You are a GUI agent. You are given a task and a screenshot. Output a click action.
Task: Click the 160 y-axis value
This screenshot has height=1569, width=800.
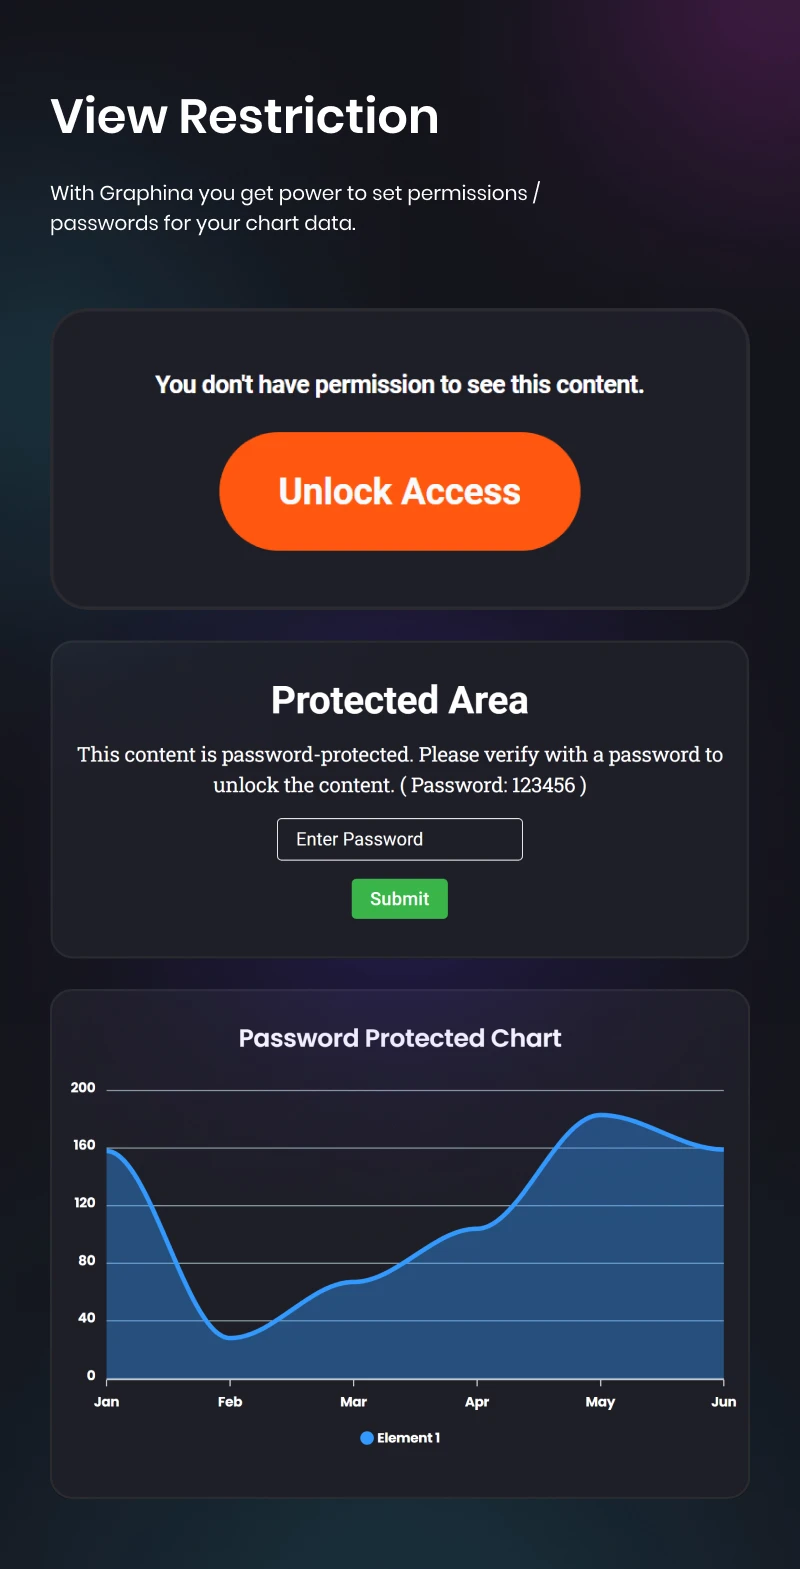(x=84, y=1145)
